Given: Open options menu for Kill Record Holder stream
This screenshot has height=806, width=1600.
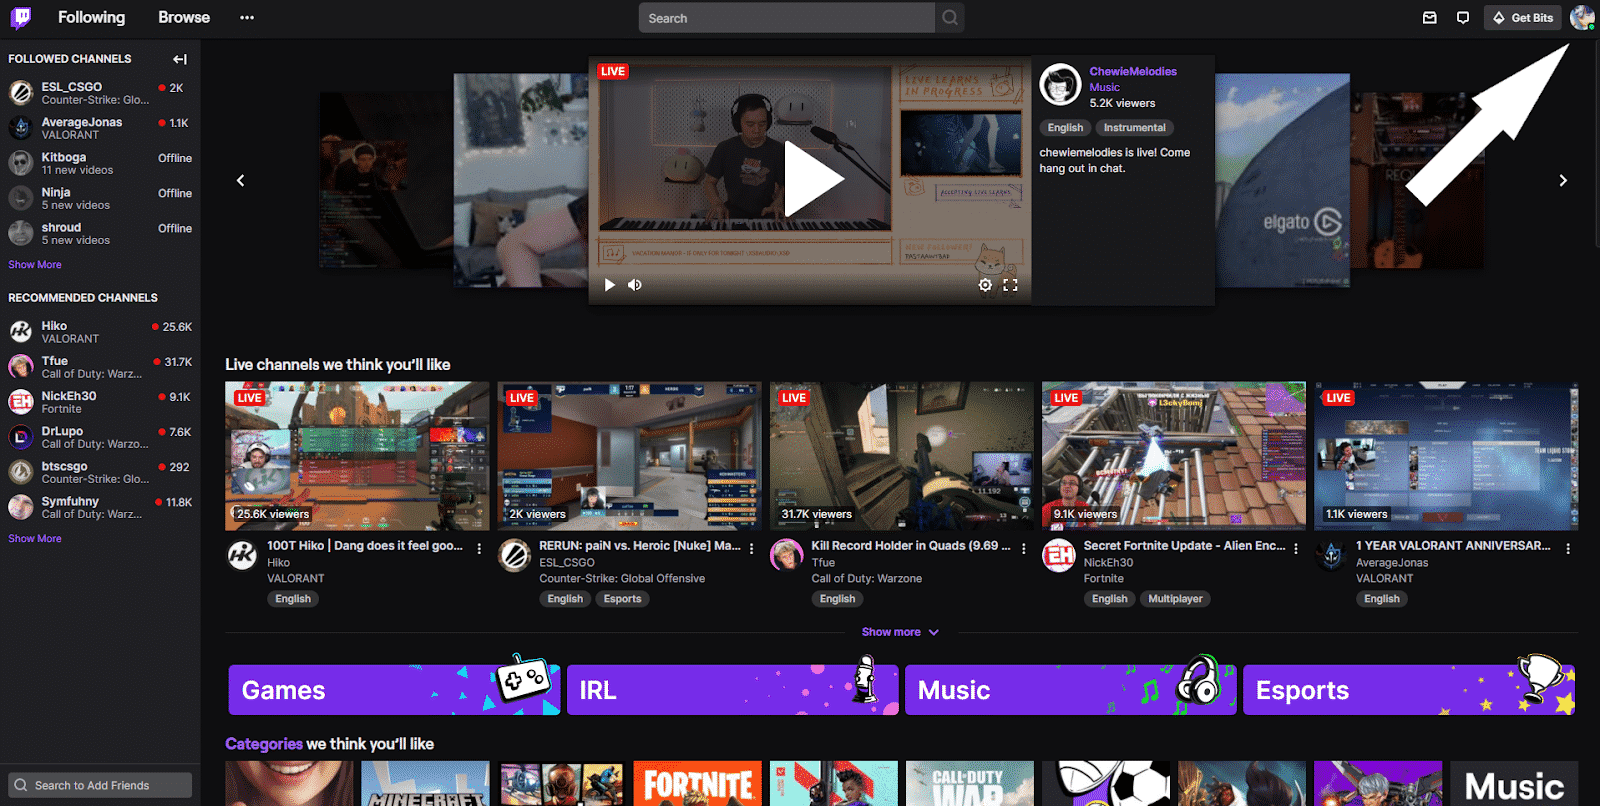Looking at the screenshot, I should click(x=1023, y=549).
